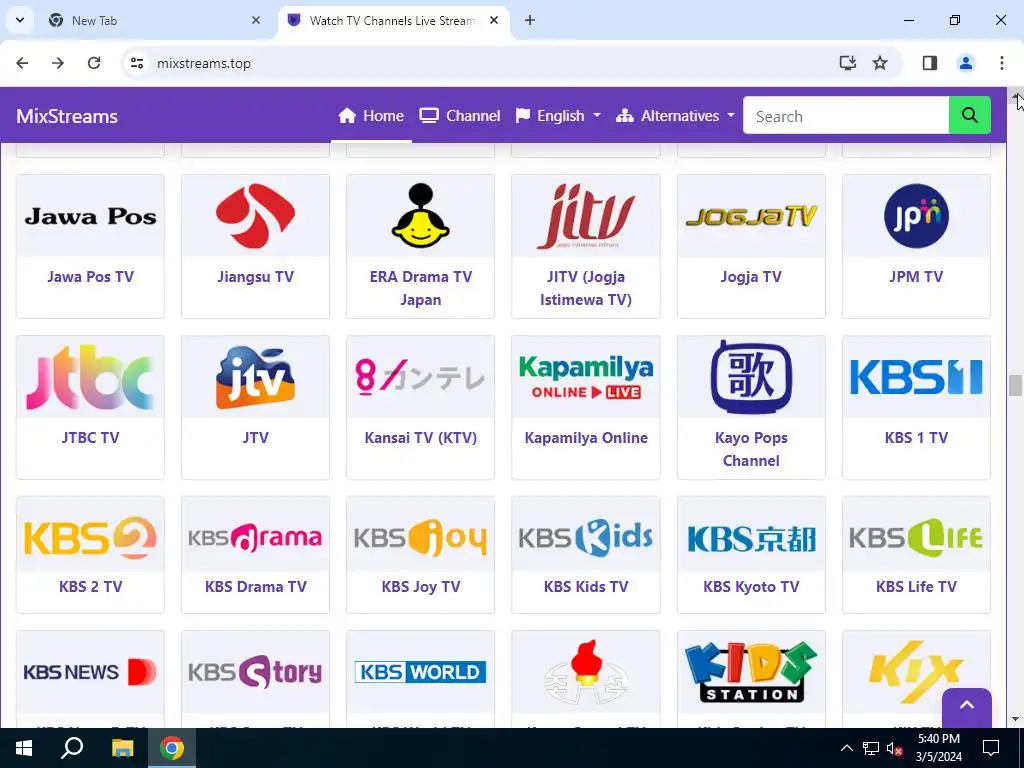Image resolution: width=1024 pixels, height=768 pixels.
Task: Select the ERA Drama TV Japan logo
Action: (x=421, y=216)
